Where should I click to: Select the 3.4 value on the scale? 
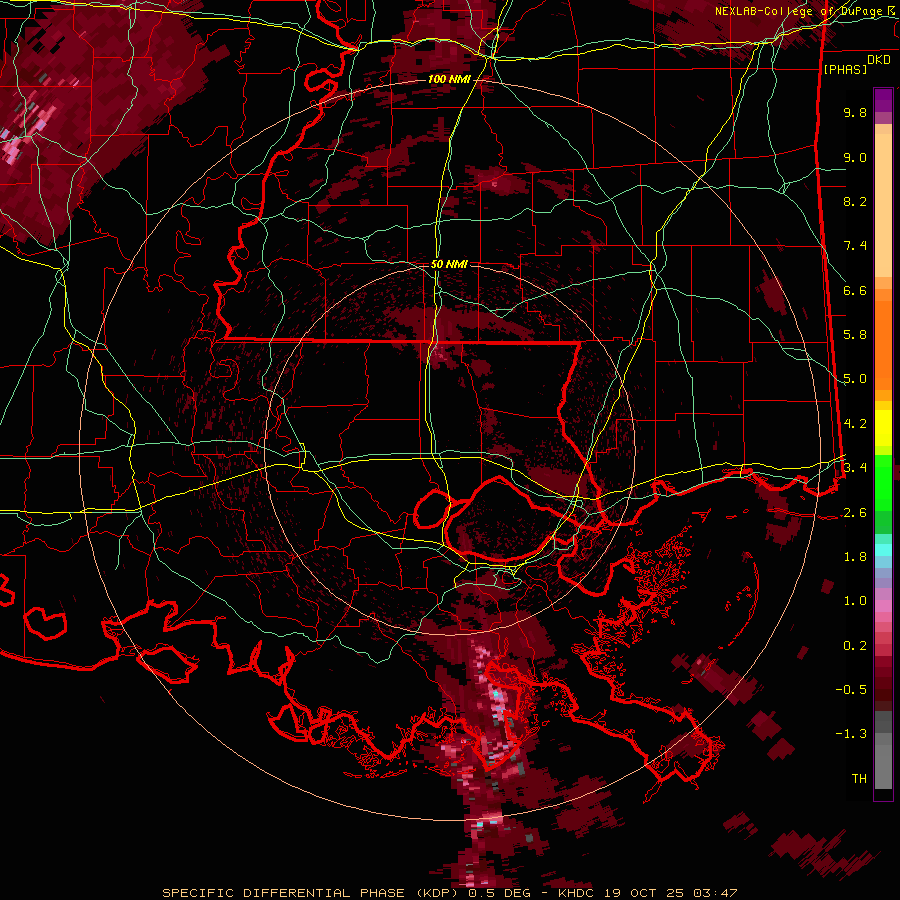(855, 468)
